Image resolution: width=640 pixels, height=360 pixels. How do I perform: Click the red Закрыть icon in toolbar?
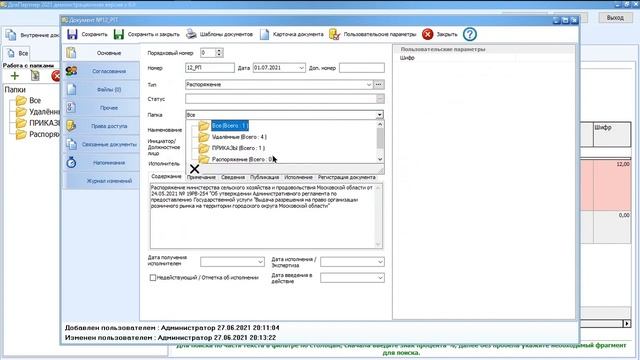(x=427, y=34)
